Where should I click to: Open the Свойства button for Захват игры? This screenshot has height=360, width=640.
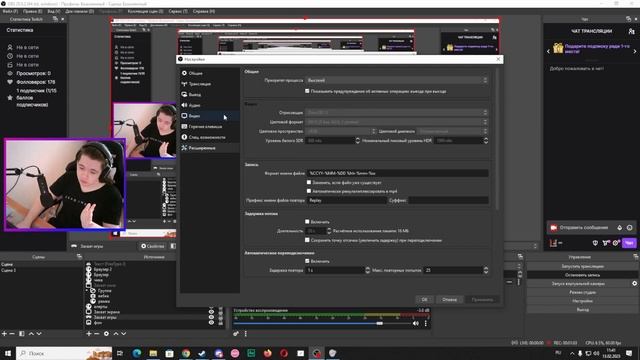coord(153,246)
